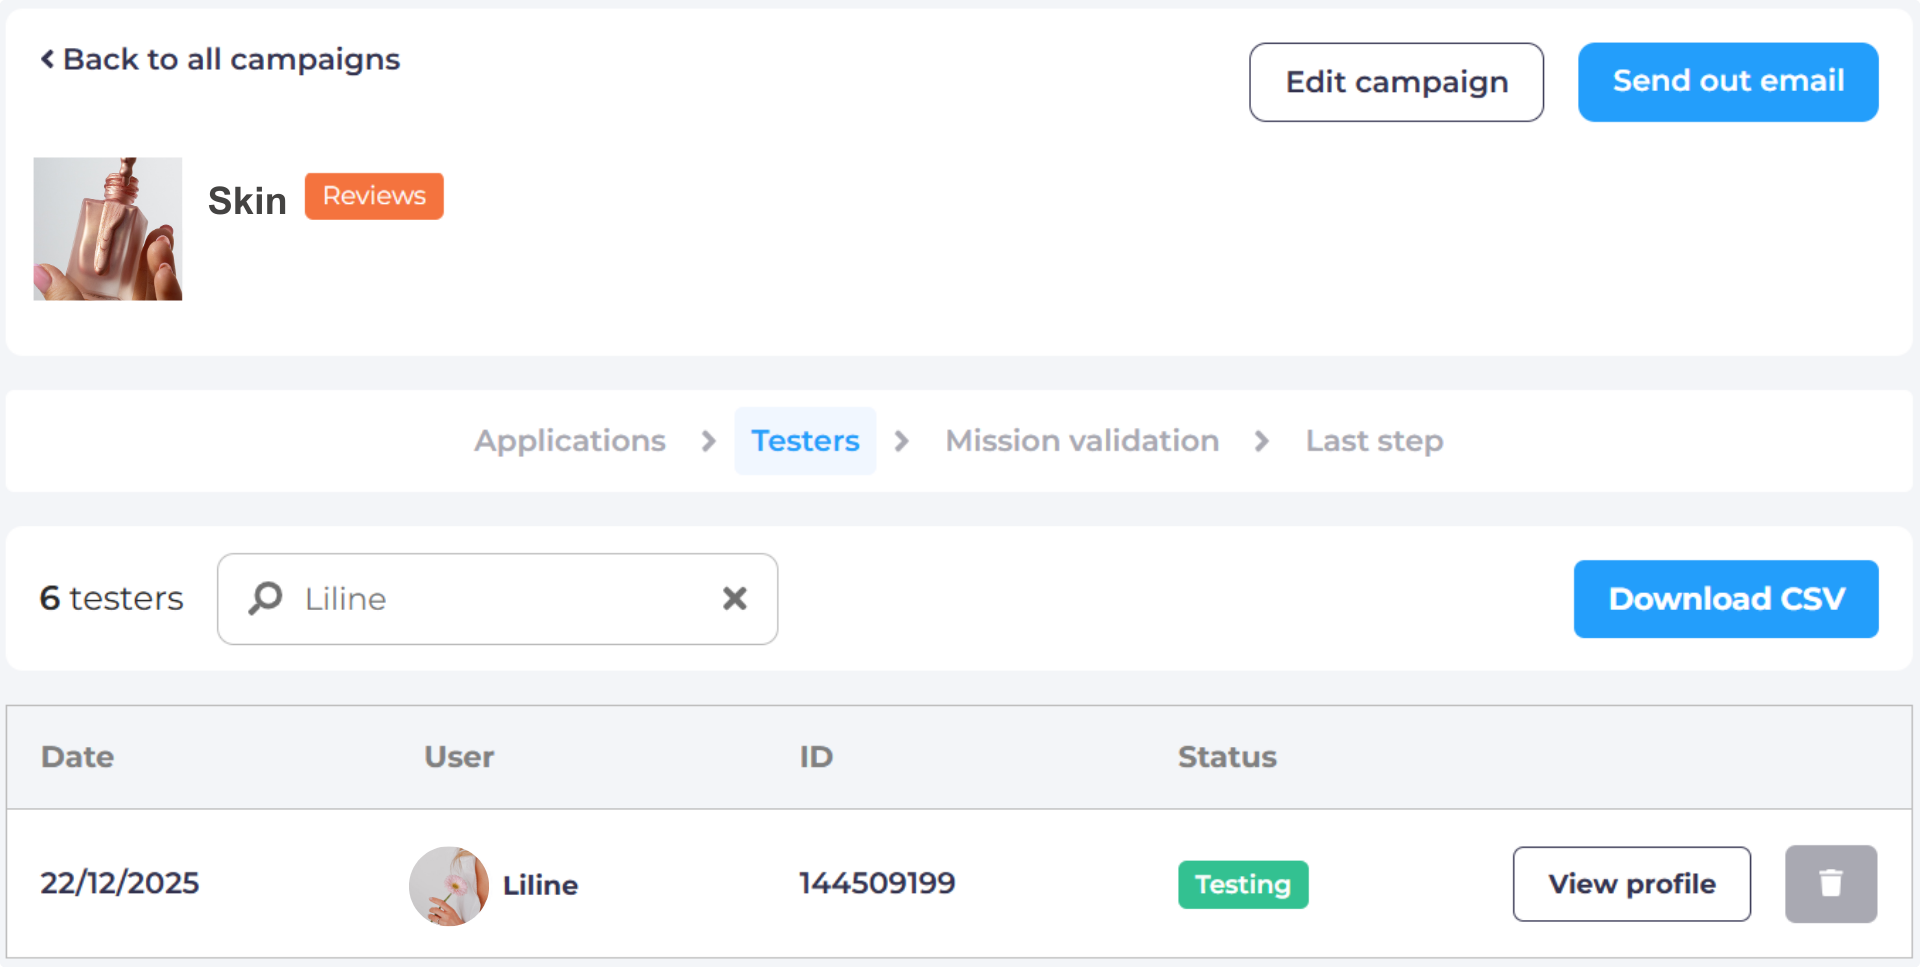
Task: Click the Send out email button
Action: point(1727,82)
